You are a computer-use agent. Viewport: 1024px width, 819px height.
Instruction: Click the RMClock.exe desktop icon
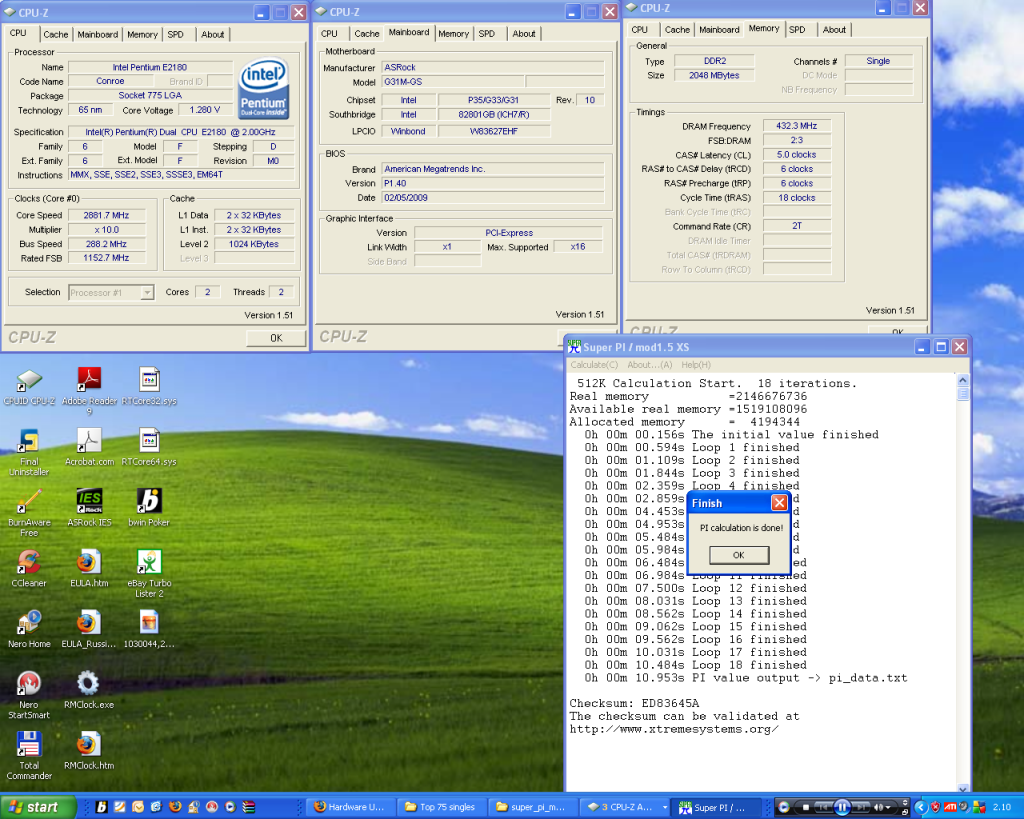pyautogui.click(x=89, y=684)
